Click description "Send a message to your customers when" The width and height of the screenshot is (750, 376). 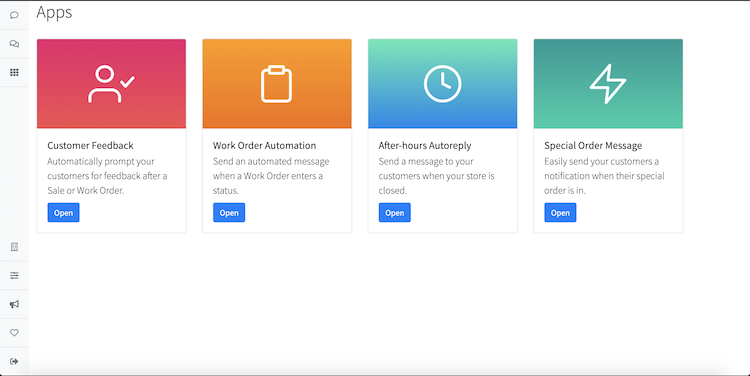click(x=436, y=176)
